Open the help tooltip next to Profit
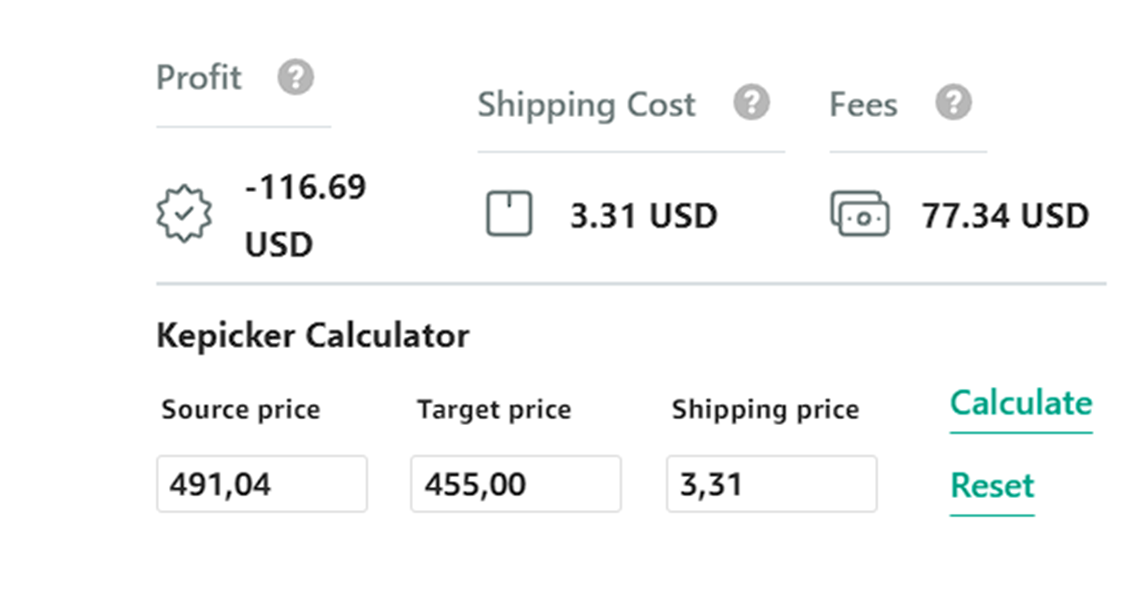 tap(295, 77)
